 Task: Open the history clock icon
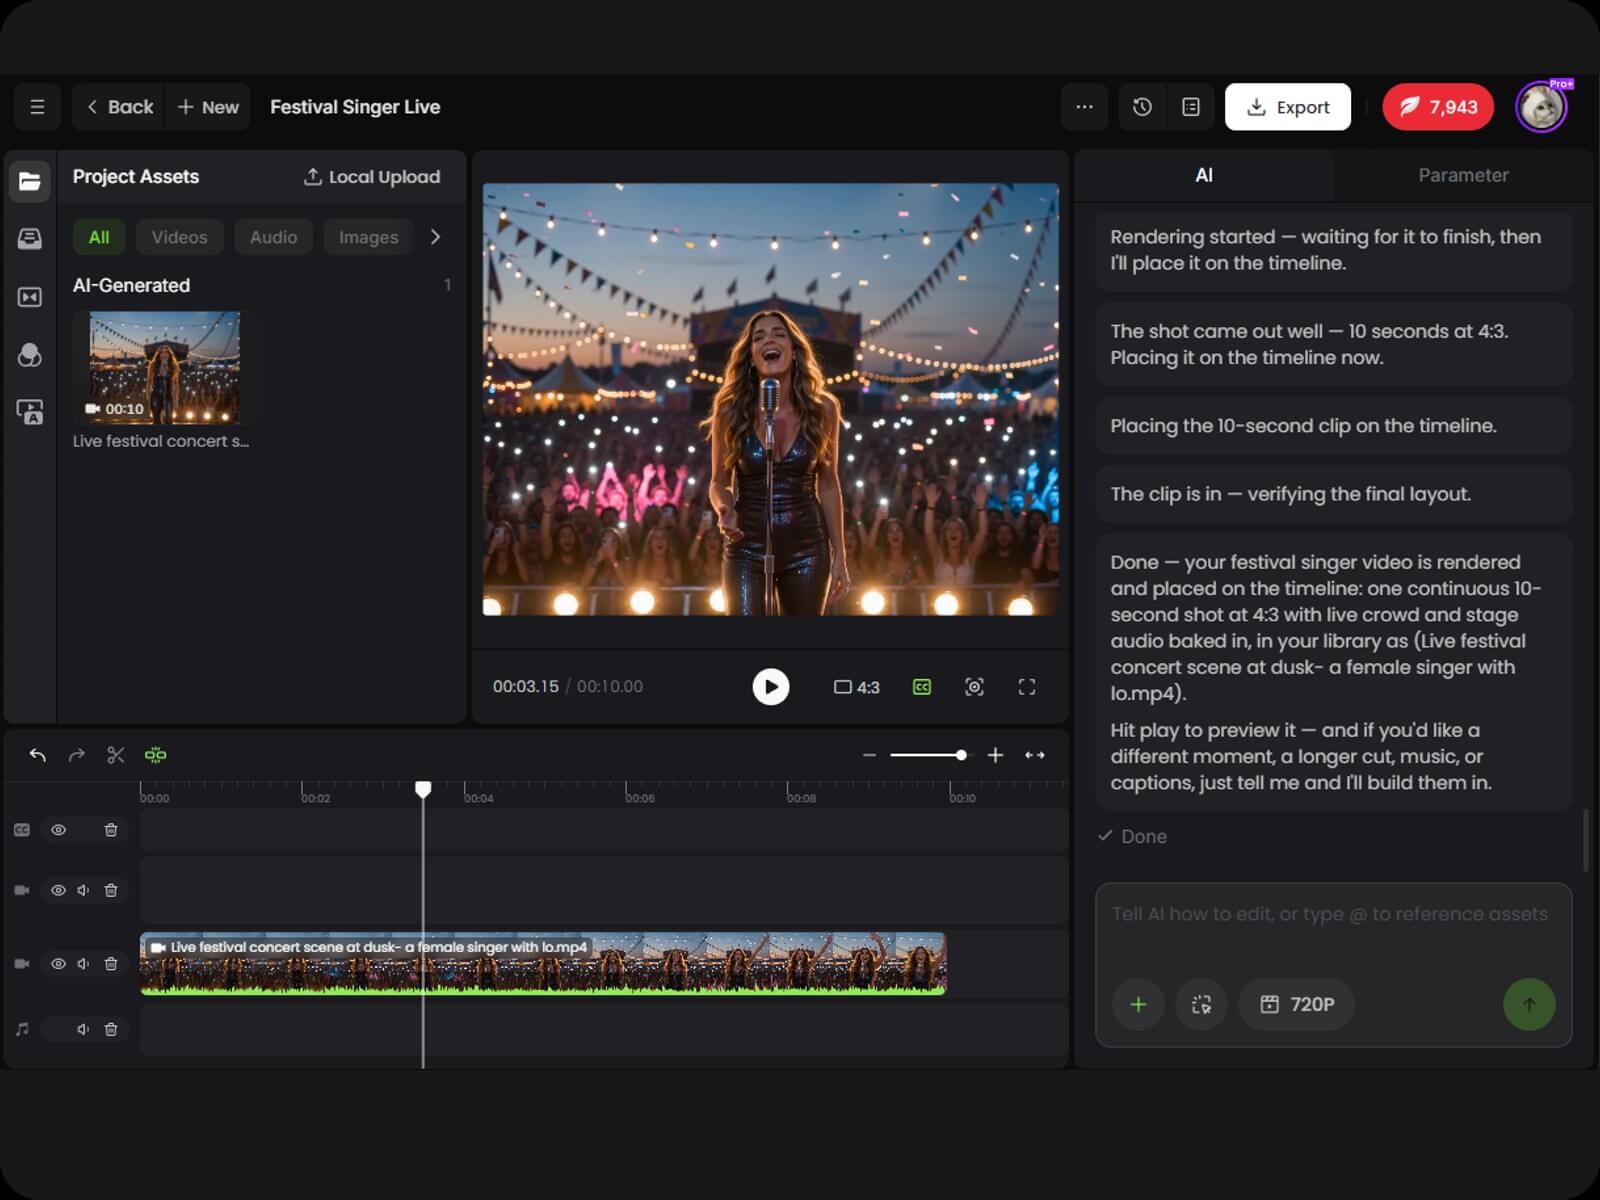(x=1142, y=107)
